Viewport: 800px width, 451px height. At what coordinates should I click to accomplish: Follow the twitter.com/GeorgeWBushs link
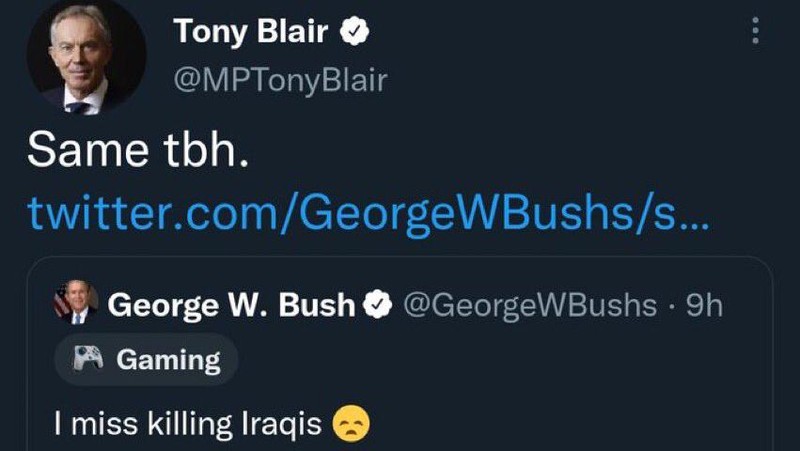368,212
